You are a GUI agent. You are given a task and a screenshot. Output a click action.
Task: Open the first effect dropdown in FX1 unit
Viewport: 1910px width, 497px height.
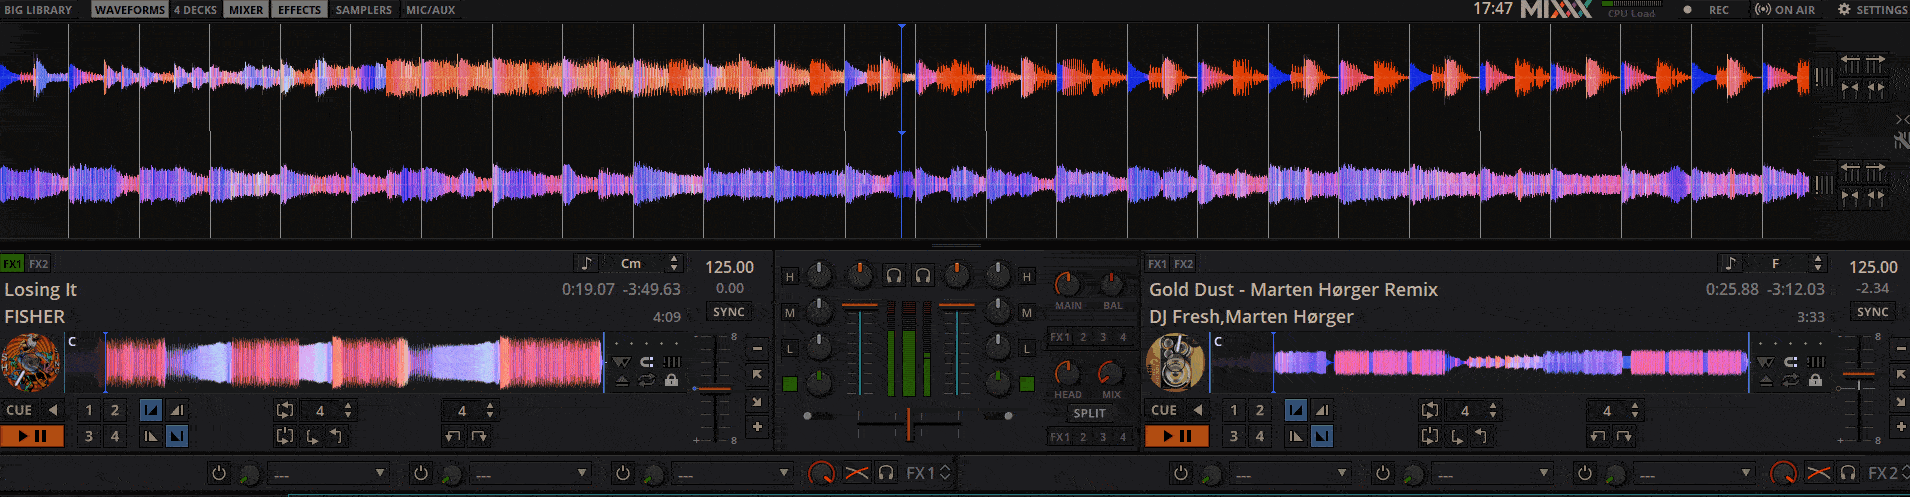point(328,473)
